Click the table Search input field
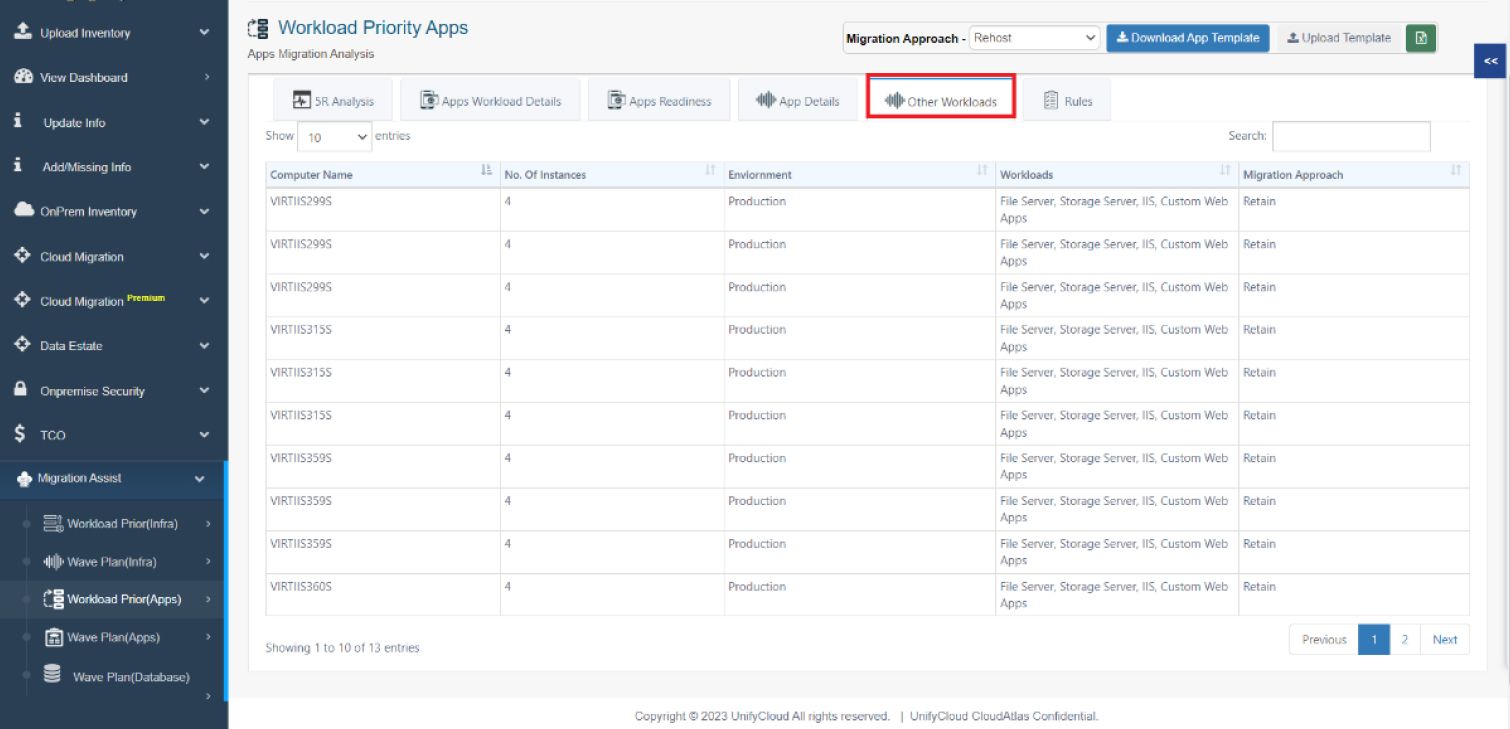The width and height of the screenshot is (1510, 729). pos(1351,136)
